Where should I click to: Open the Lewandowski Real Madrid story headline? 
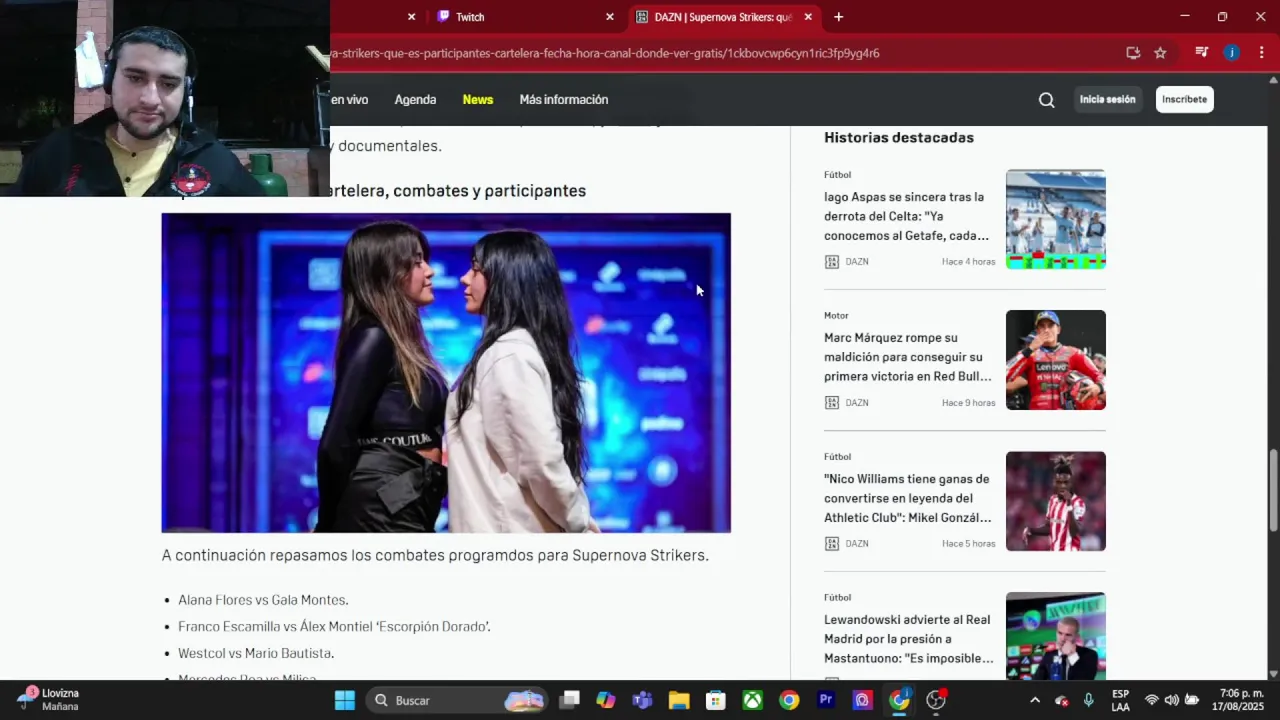[909, 639]
